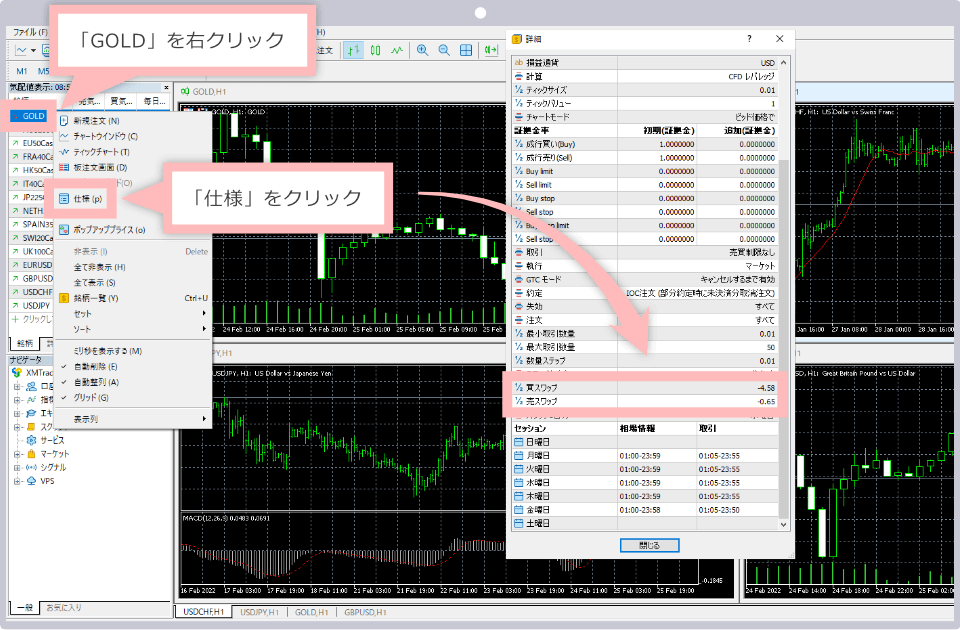This screenshot has width=960, height=630.
Task: Click the 閉じる button in dialog
Action: 650,545
